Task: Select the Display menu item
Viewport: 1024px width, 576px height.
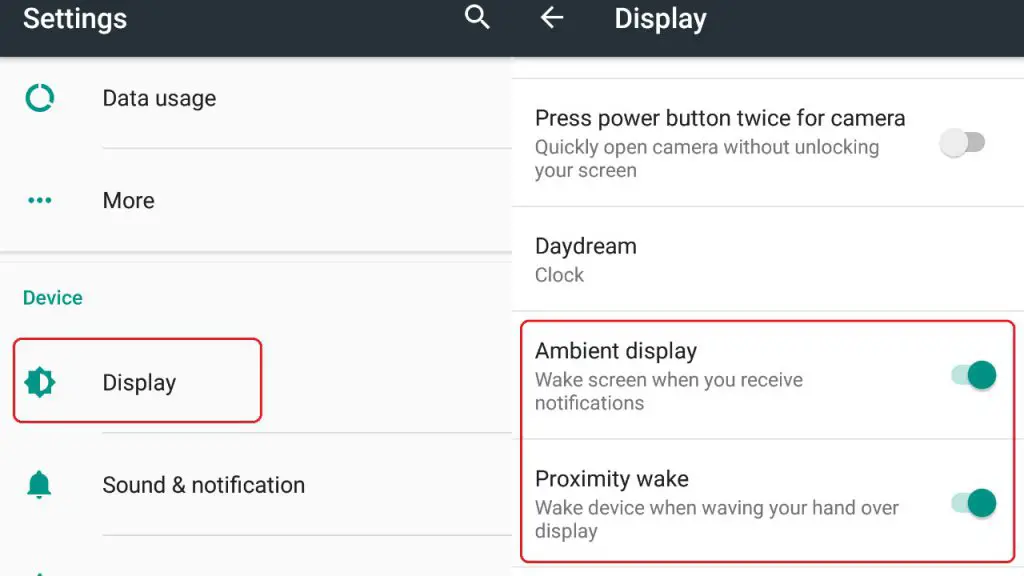Action: click(137, 381)
